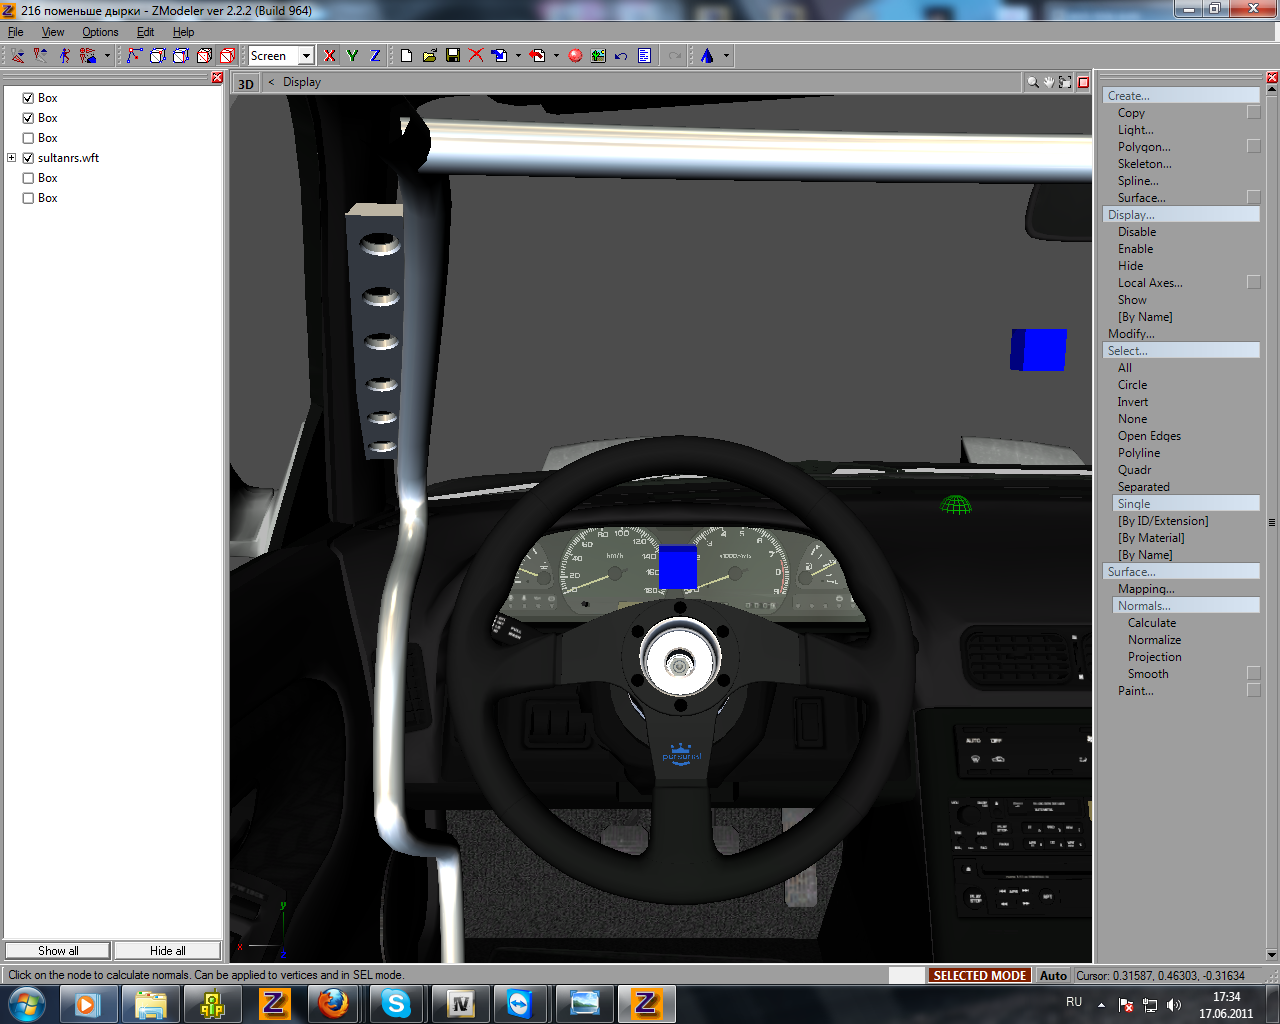Click the Undo arrow icon

[621, 56]
